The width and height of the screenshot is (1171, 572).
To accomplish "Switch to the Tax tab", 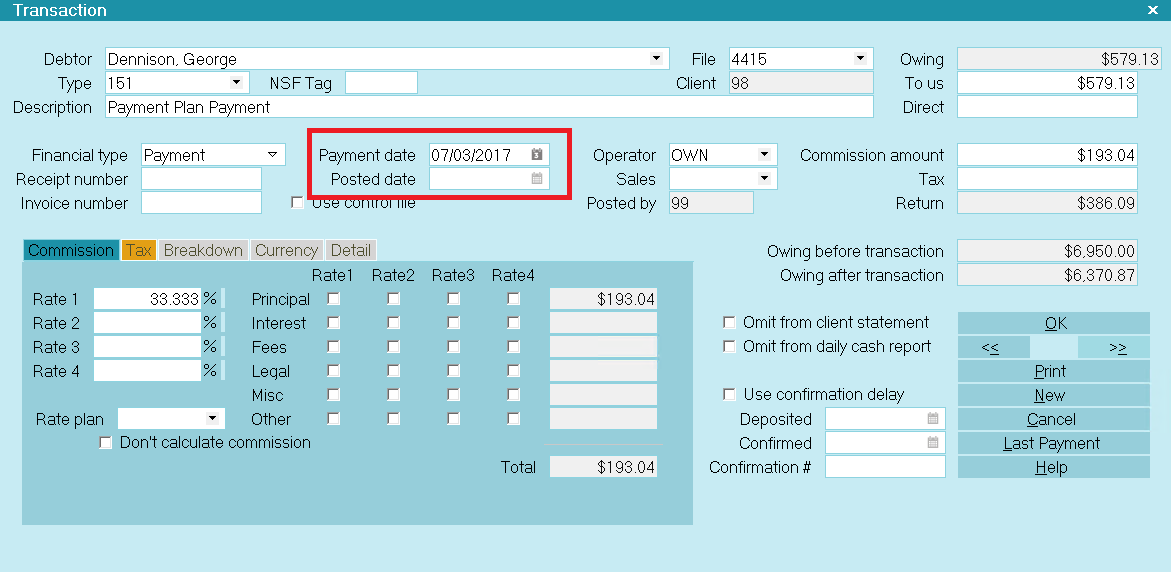I will pyautogui.click(x=139, y=250).
